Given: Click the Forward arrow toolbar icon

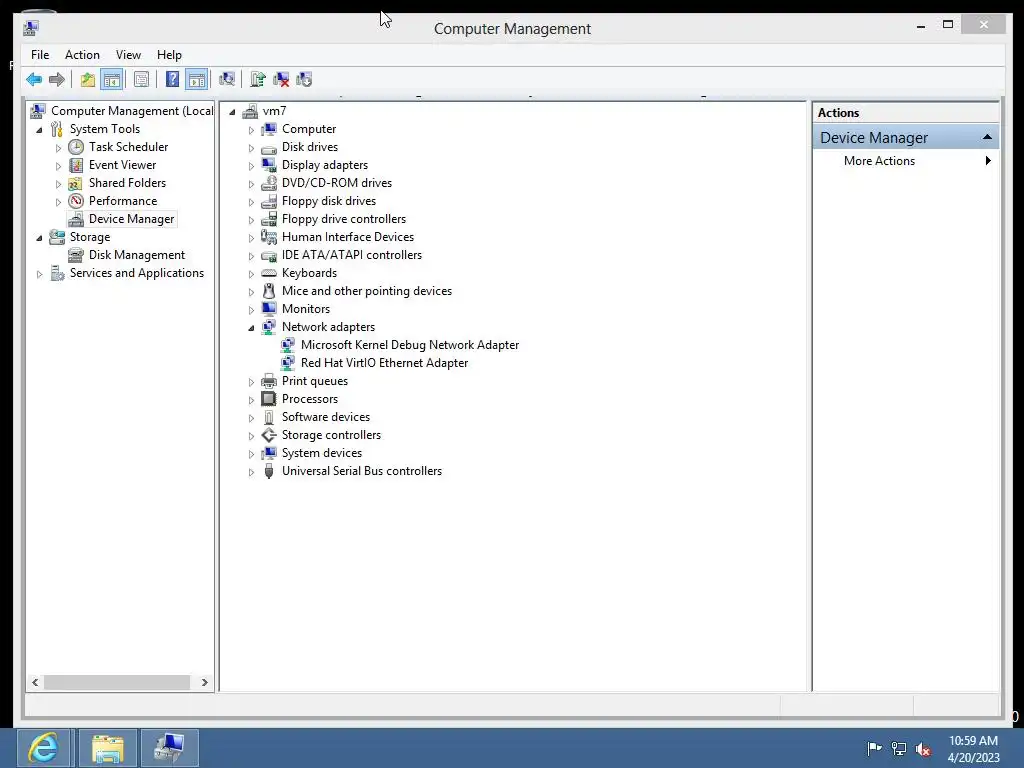Looking at the screenshot, I should pos(57,80).
